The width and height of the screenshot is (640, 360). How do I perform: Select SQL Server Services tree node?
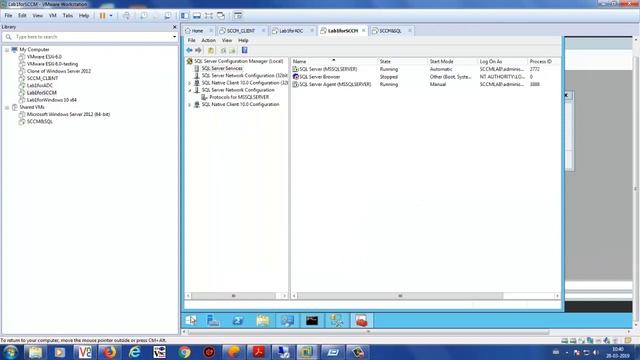[x=222, y=69]
